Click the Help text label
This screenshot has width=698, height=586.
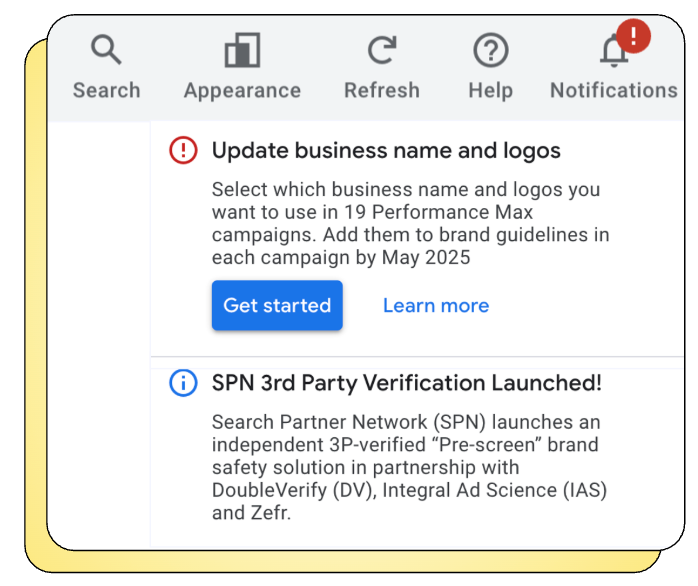point(490,90)
